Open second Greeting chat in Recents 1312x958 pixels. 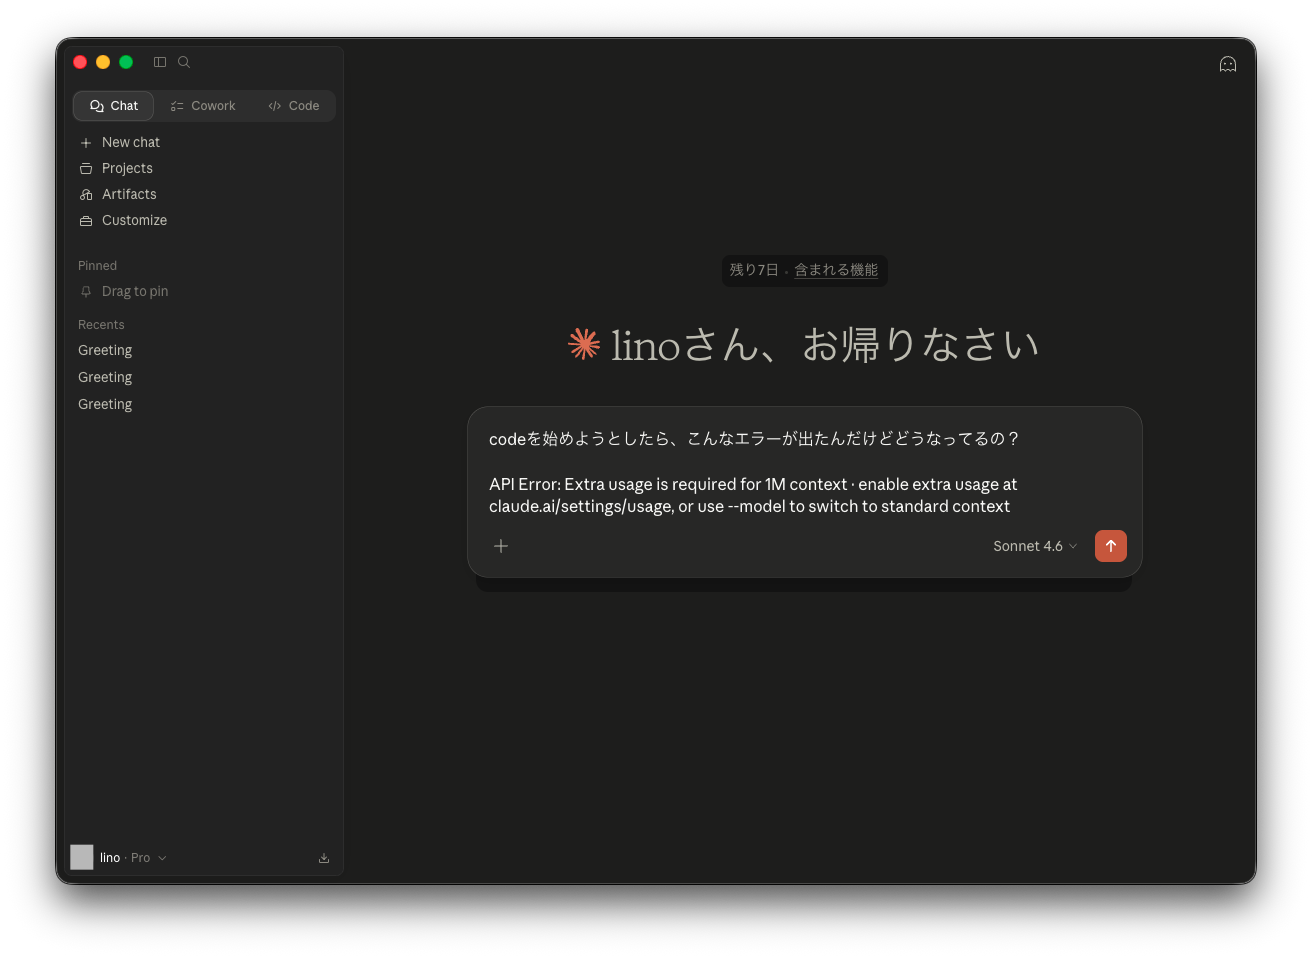point(204,378)
